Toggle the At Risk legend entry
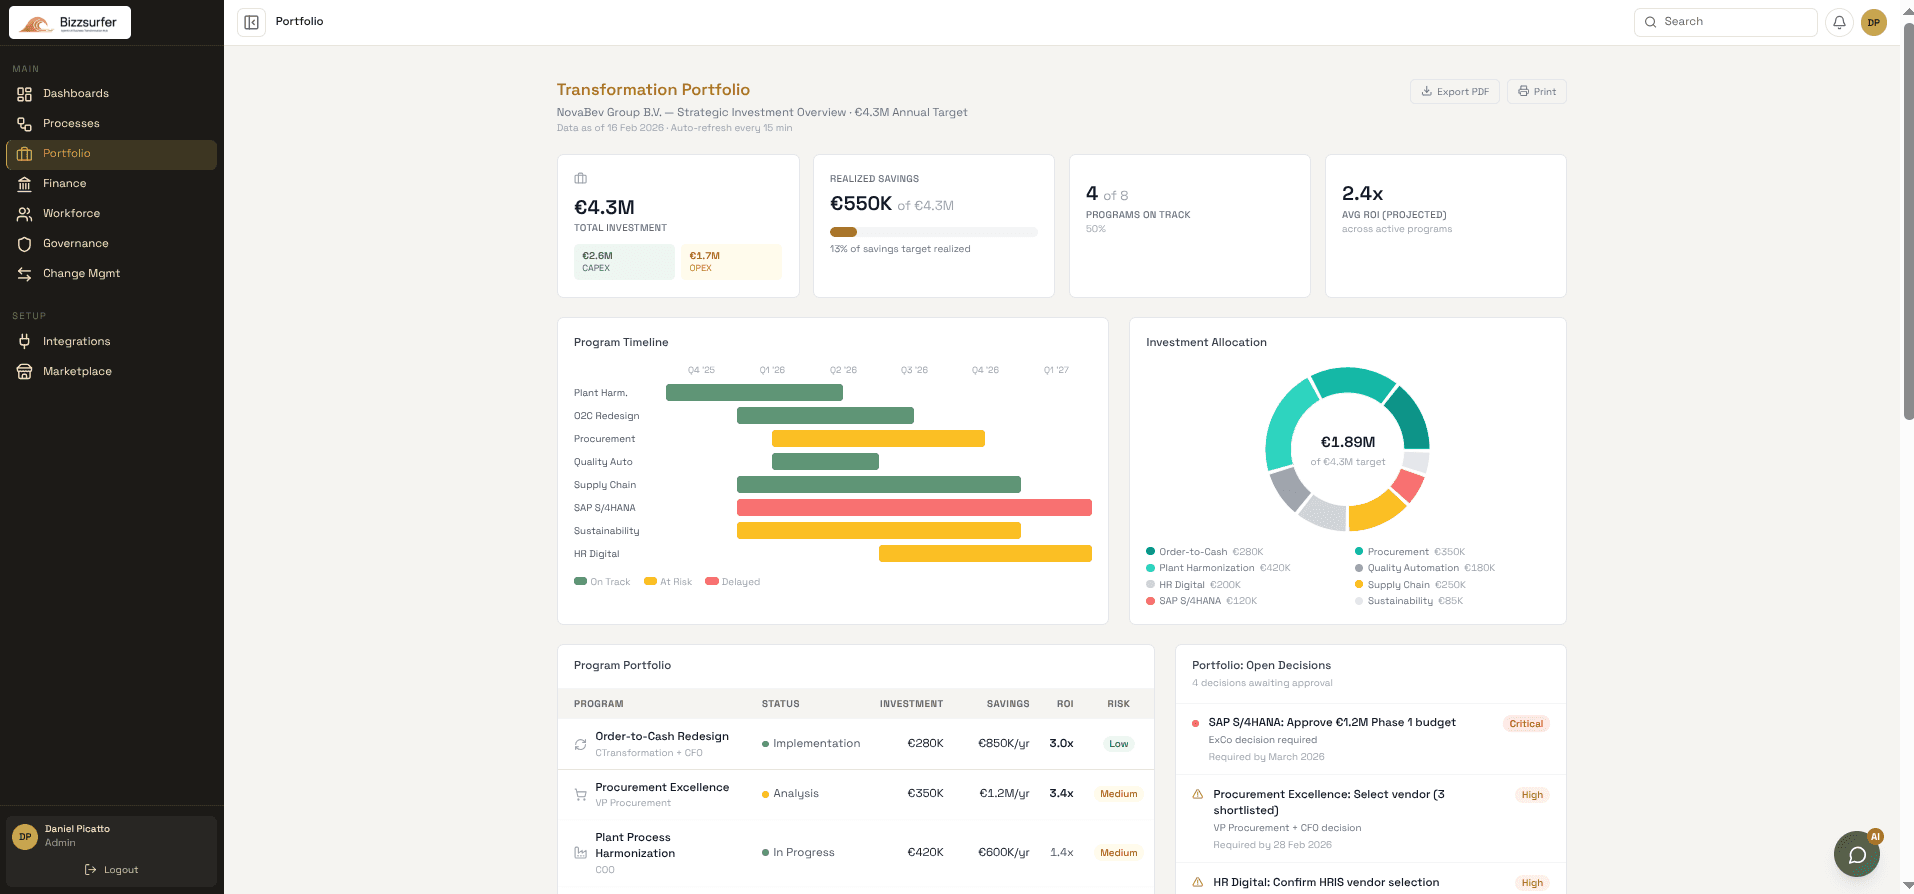 (x=668, y=582)
